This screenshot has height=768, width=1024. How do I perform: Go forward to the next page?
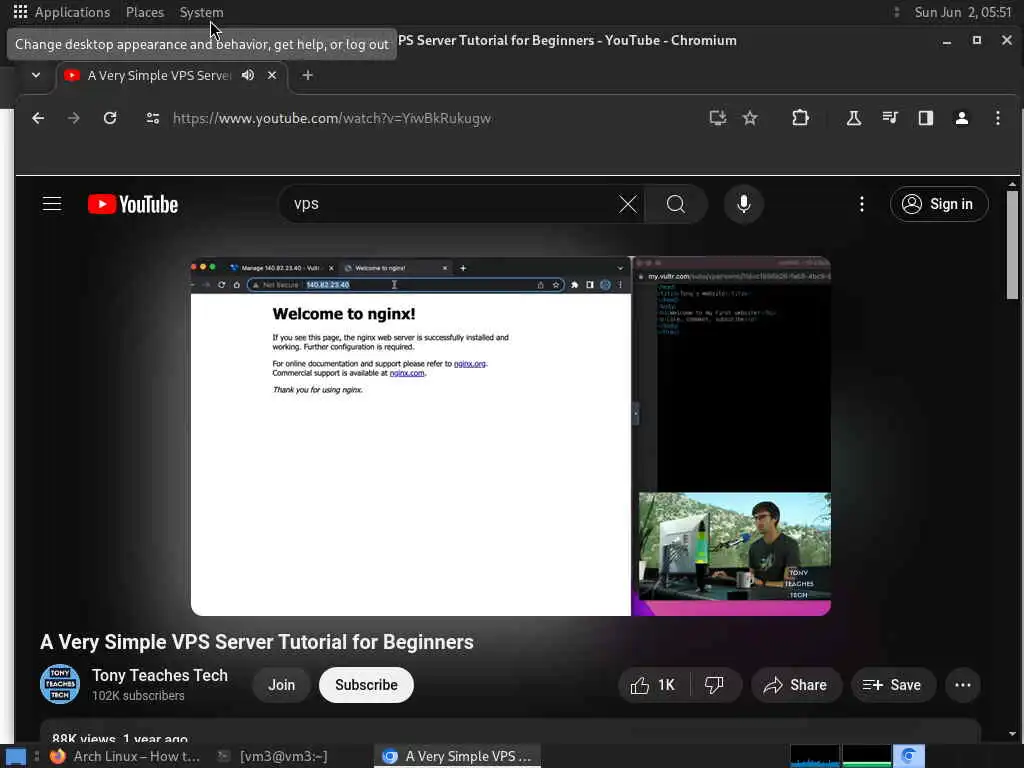click(x=74, y=118)
